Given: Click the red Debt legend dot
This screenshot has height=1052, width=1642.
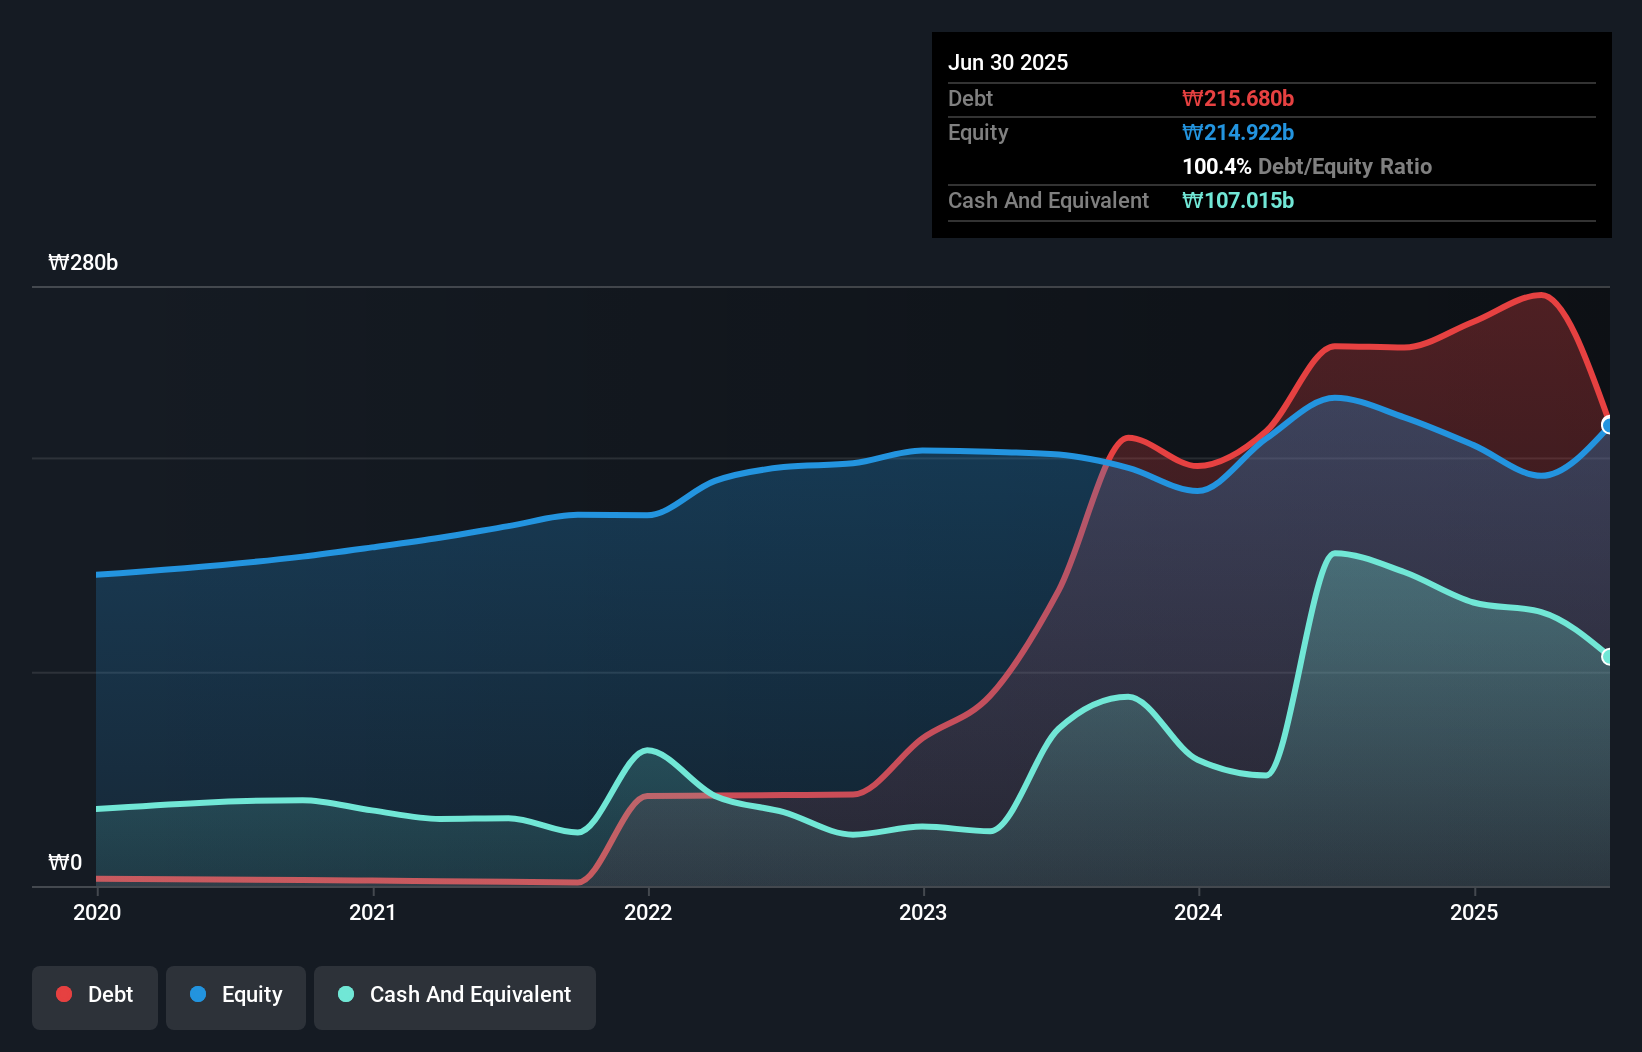Looking at the screenshot, I should coord(62,994).
